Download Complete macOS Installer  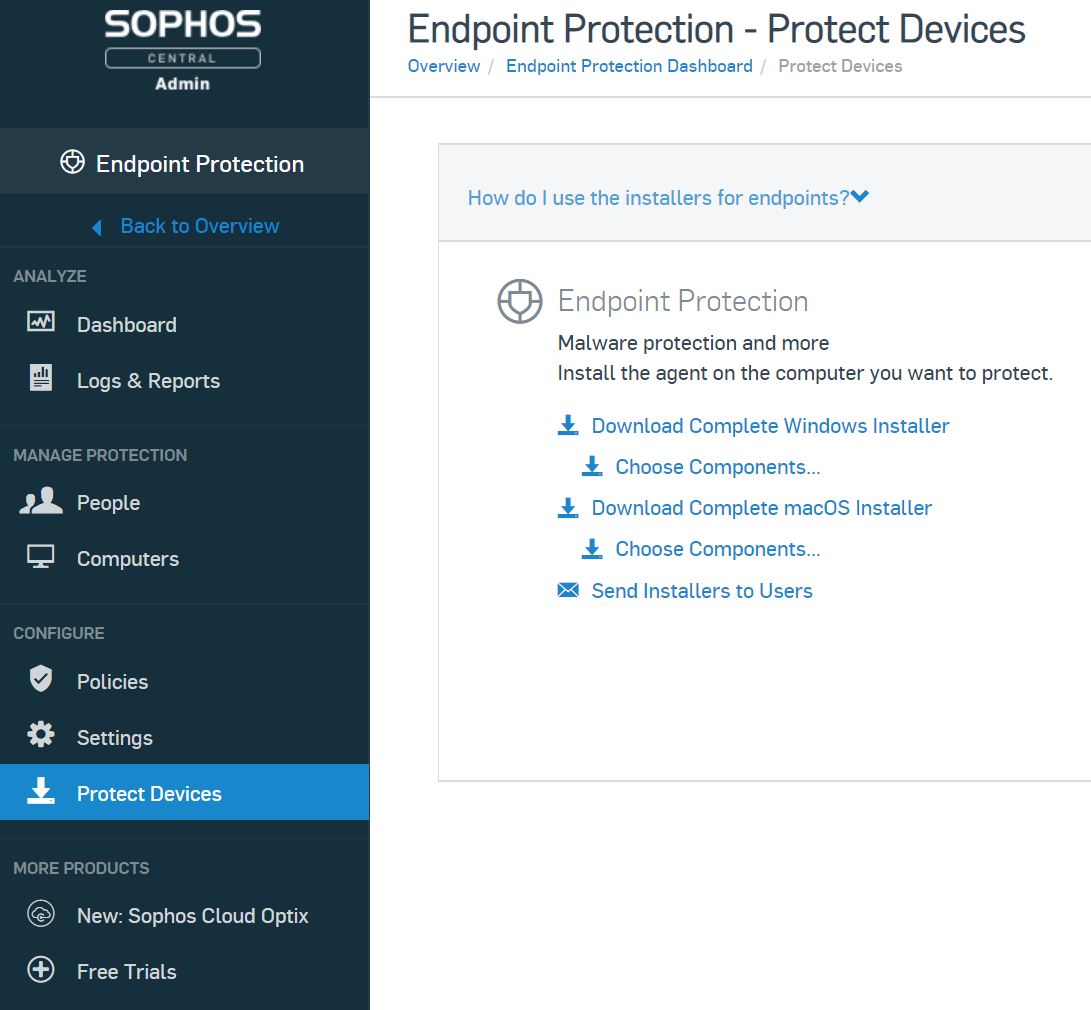point(761,508)
